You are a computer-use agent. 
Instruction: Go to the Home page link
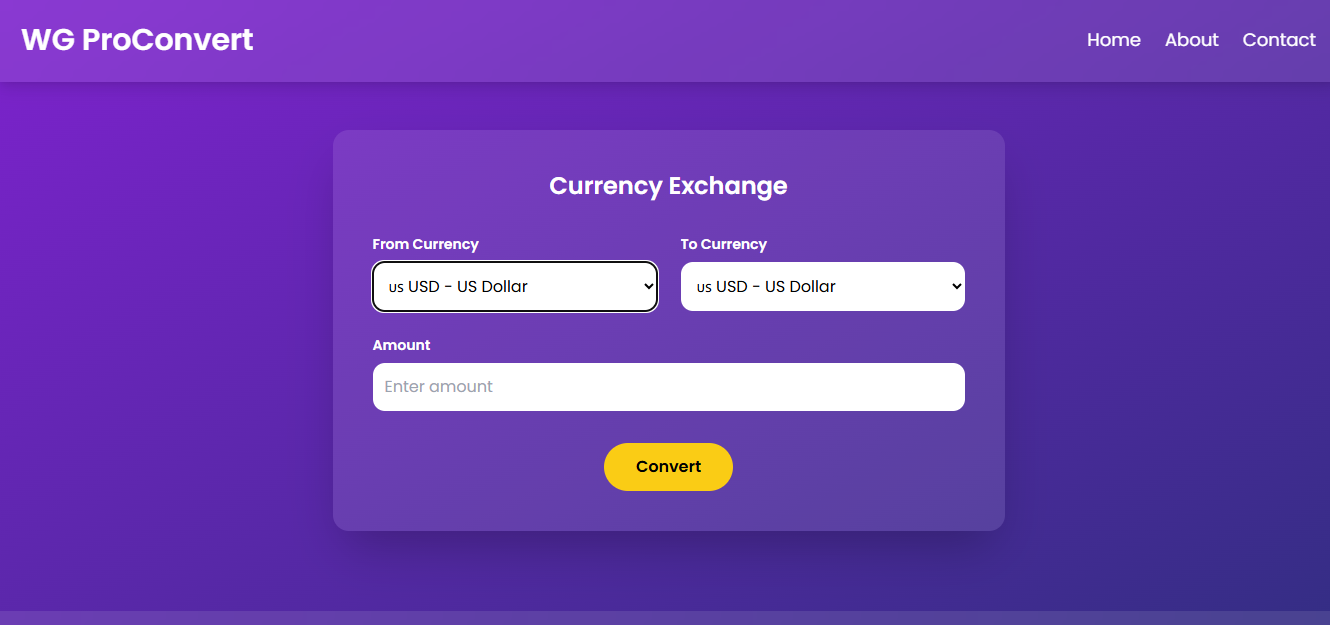click(1114, 40)
